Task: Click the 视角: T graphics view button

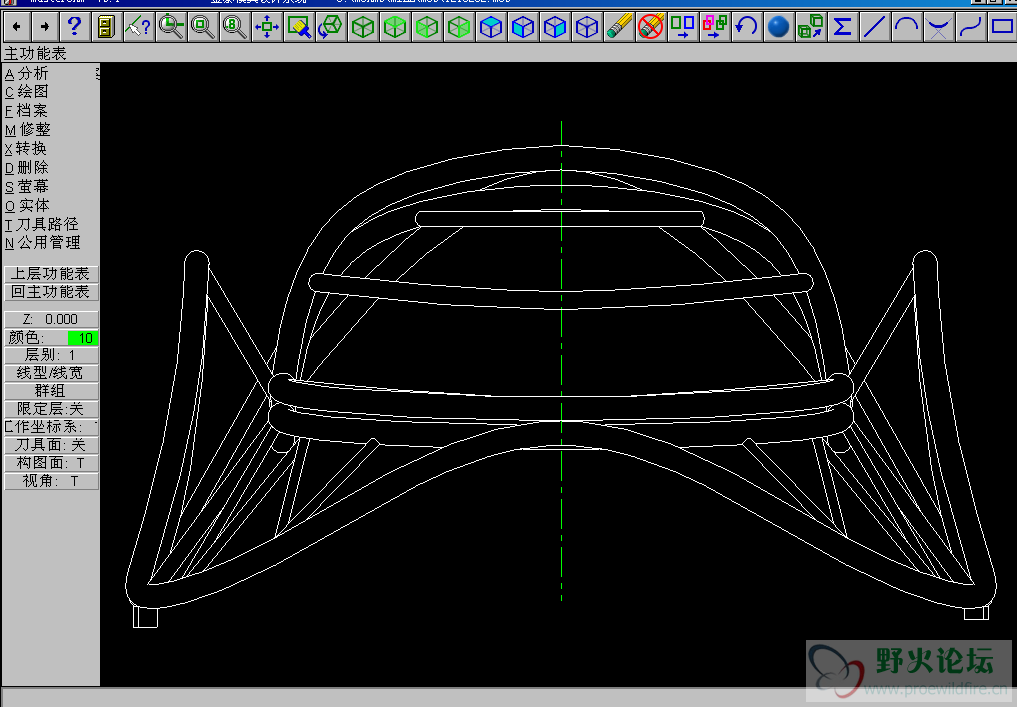Action: 51,481
